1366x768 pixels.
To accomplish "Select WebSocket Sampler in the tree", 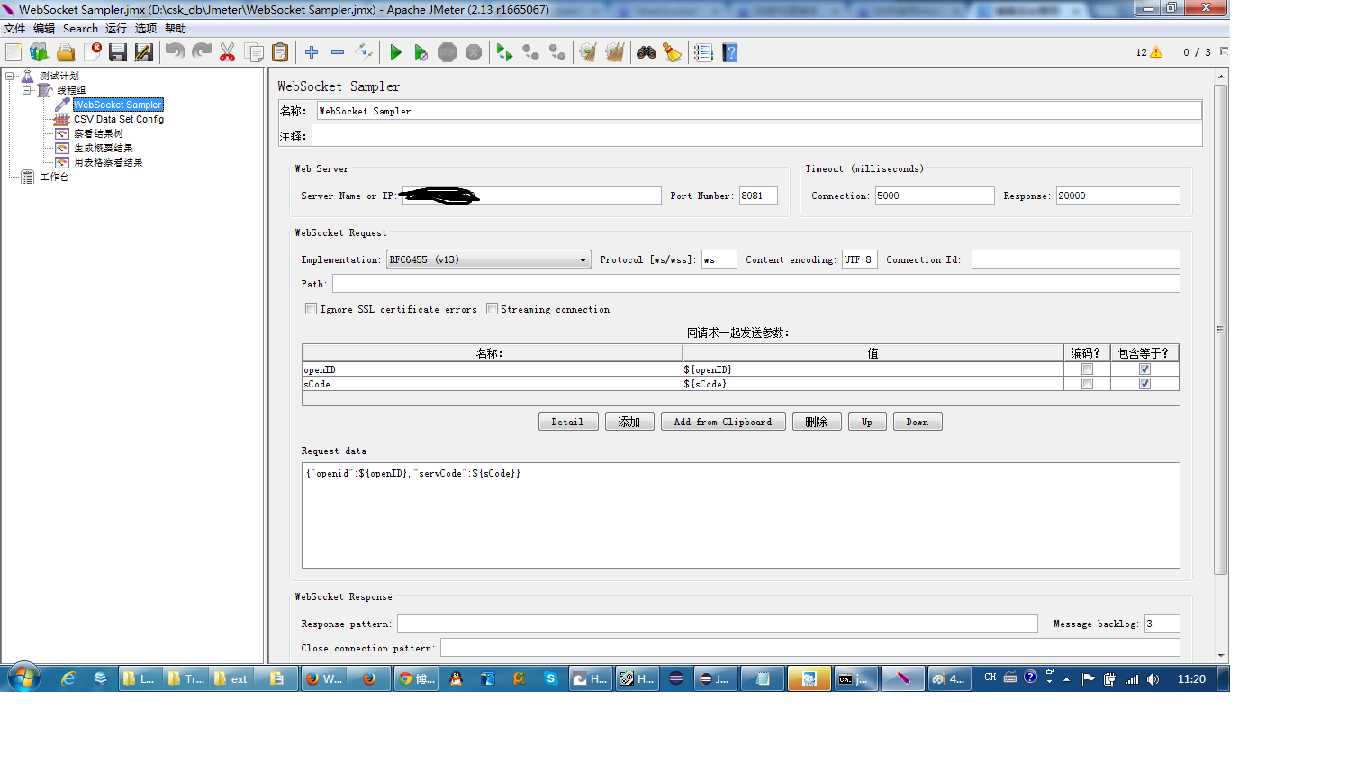I will coord(118,104).
